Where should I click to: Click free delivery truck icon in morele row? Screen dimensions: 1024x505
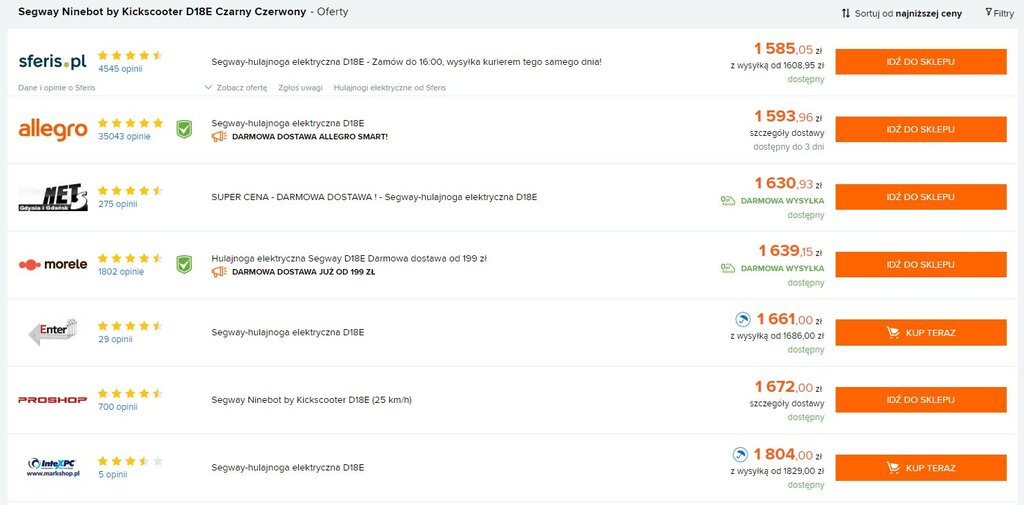point(728,268)
